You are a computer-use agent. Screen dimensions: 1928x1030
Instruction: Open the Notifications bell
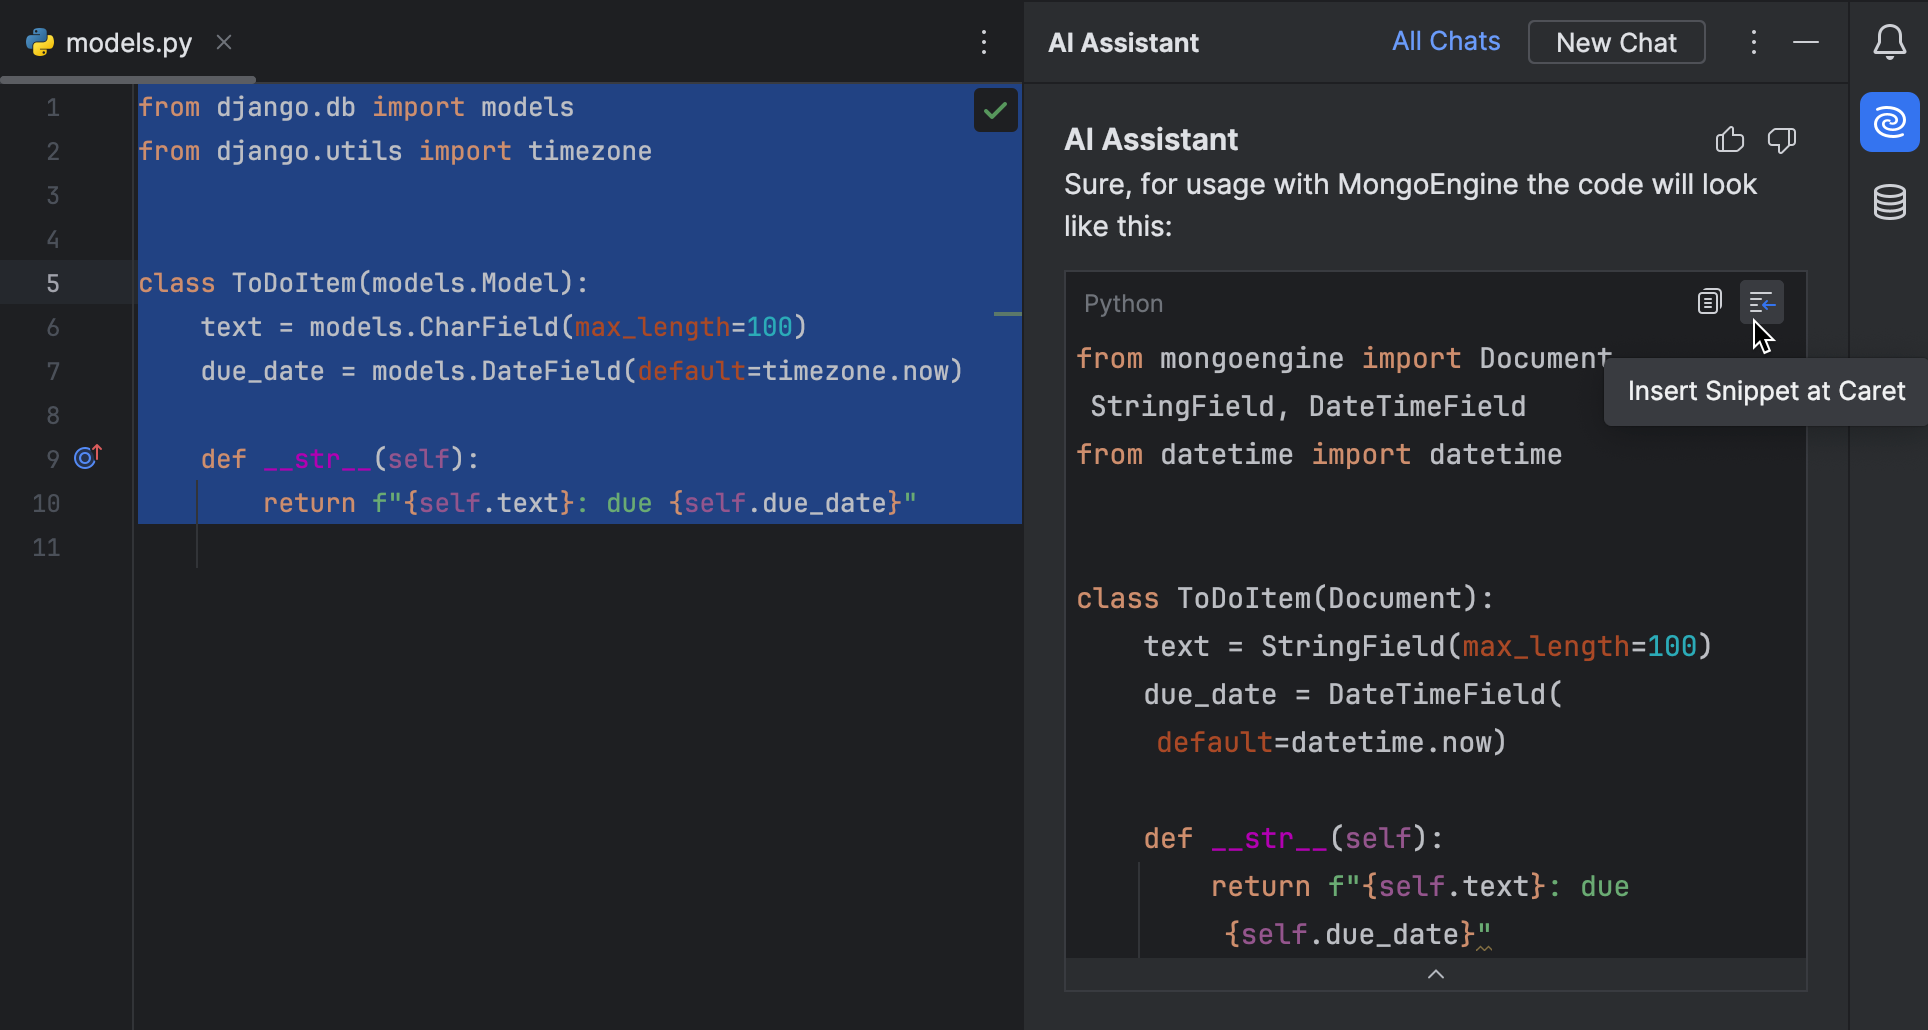pos(1889,42)
